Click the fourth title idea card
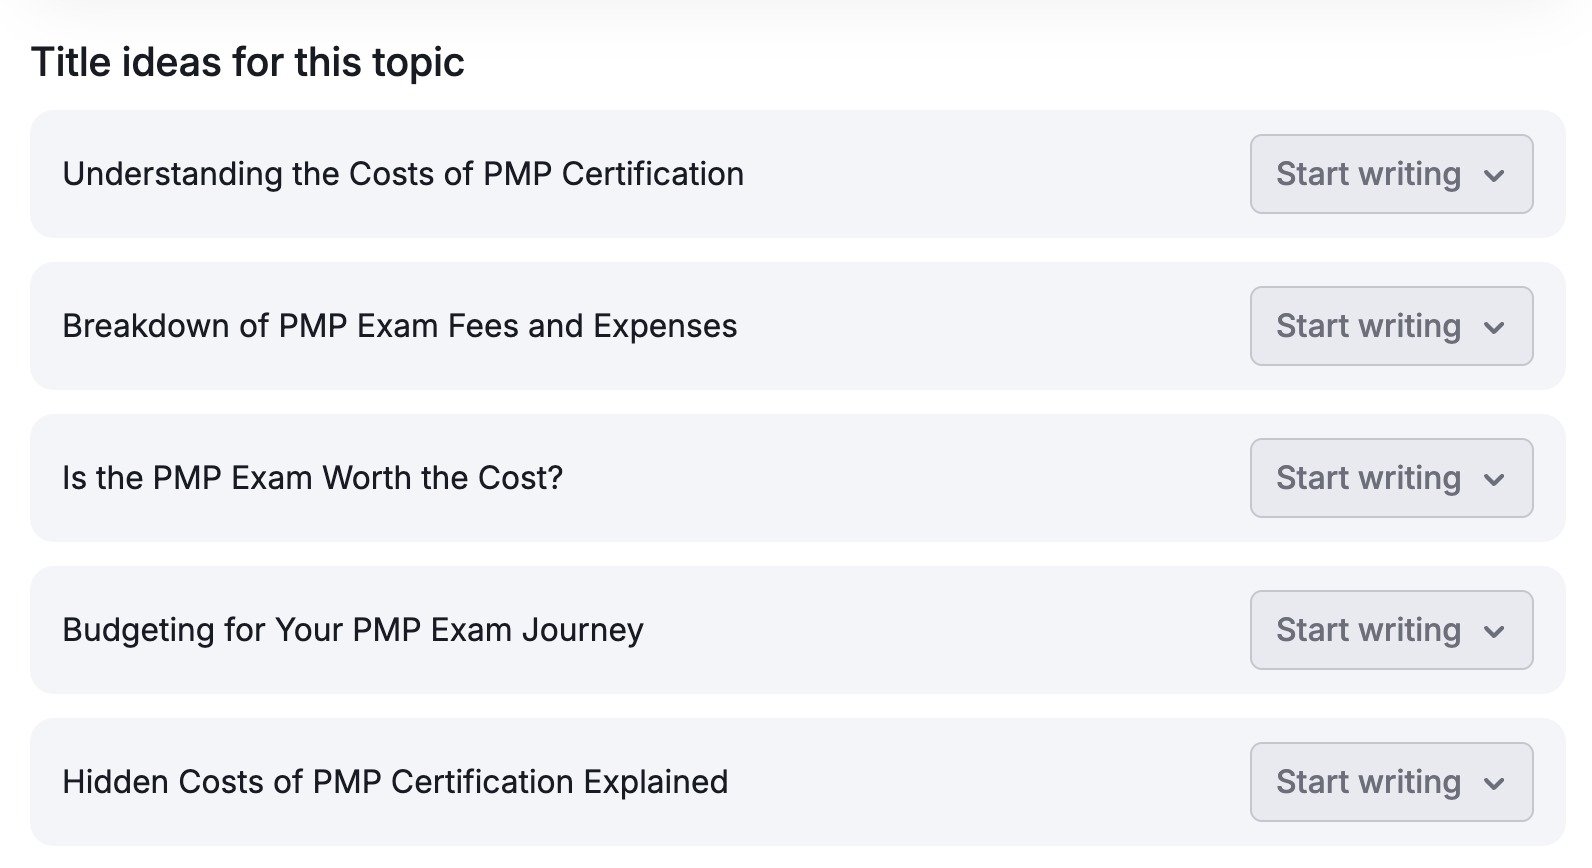This screenshot has height=868, width=1592. (700, 630)
